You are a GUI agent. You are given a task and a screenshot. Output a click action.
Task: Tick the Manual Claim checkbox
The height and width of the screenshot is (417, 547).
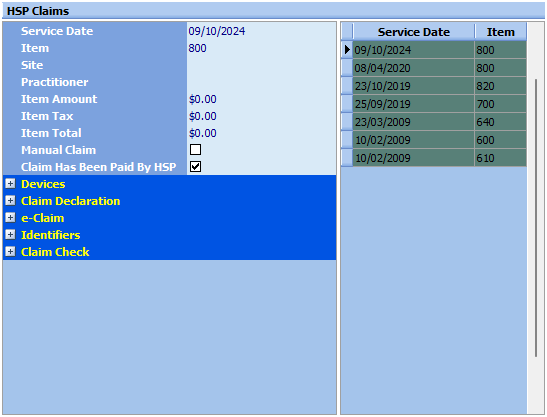coord(195,150)
